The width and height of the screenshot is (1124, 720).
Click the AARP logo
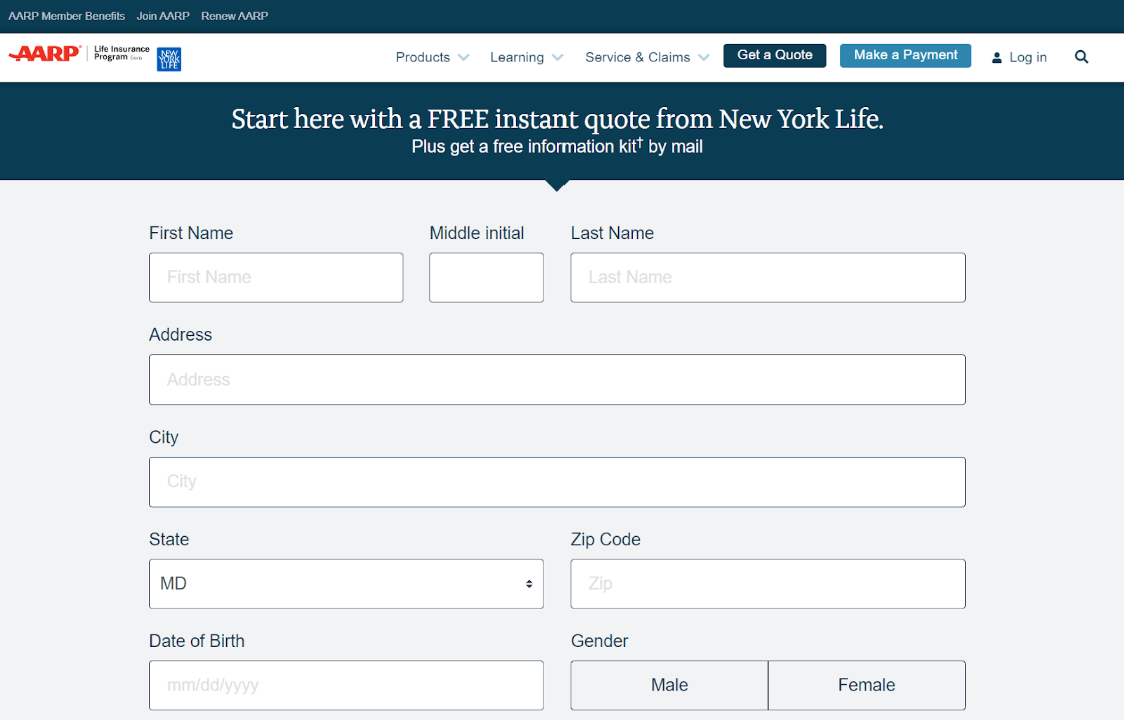click(x=45, y=54)
